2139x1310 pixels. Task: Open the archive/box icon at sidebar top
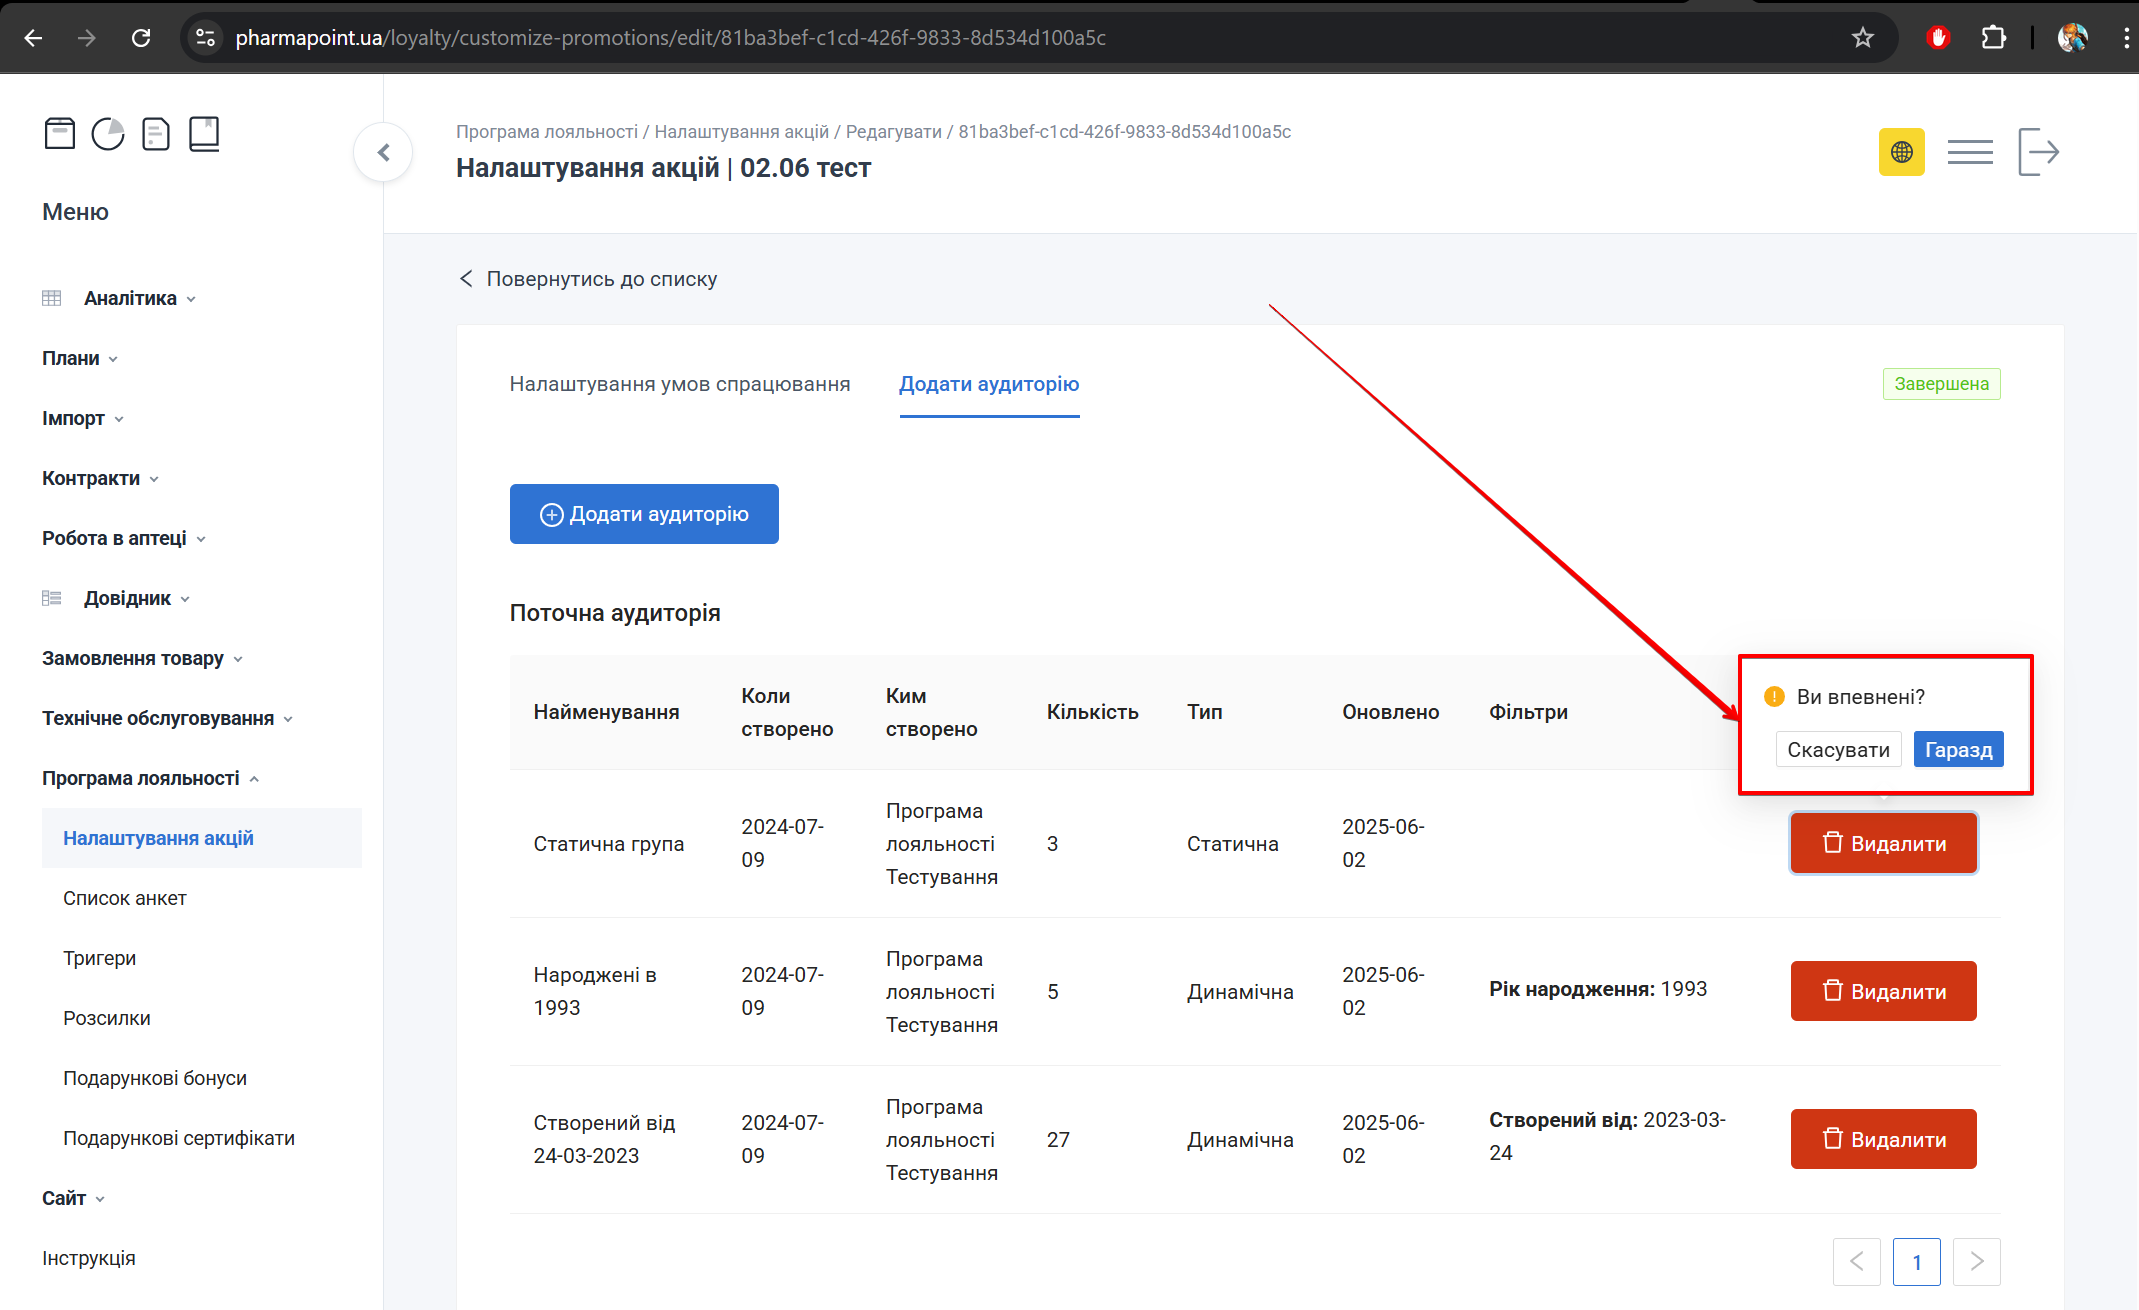(60, 133)
